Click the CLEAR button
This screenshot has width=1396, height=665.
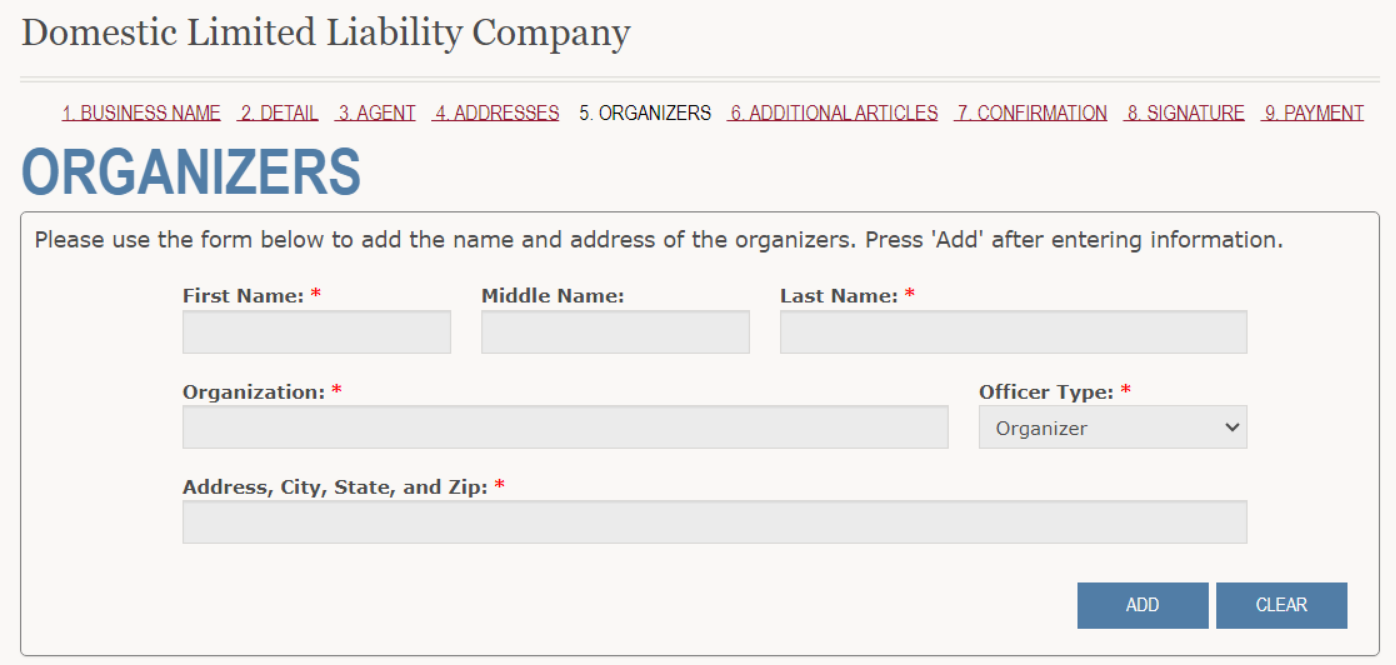click(x=1282, y=605)
